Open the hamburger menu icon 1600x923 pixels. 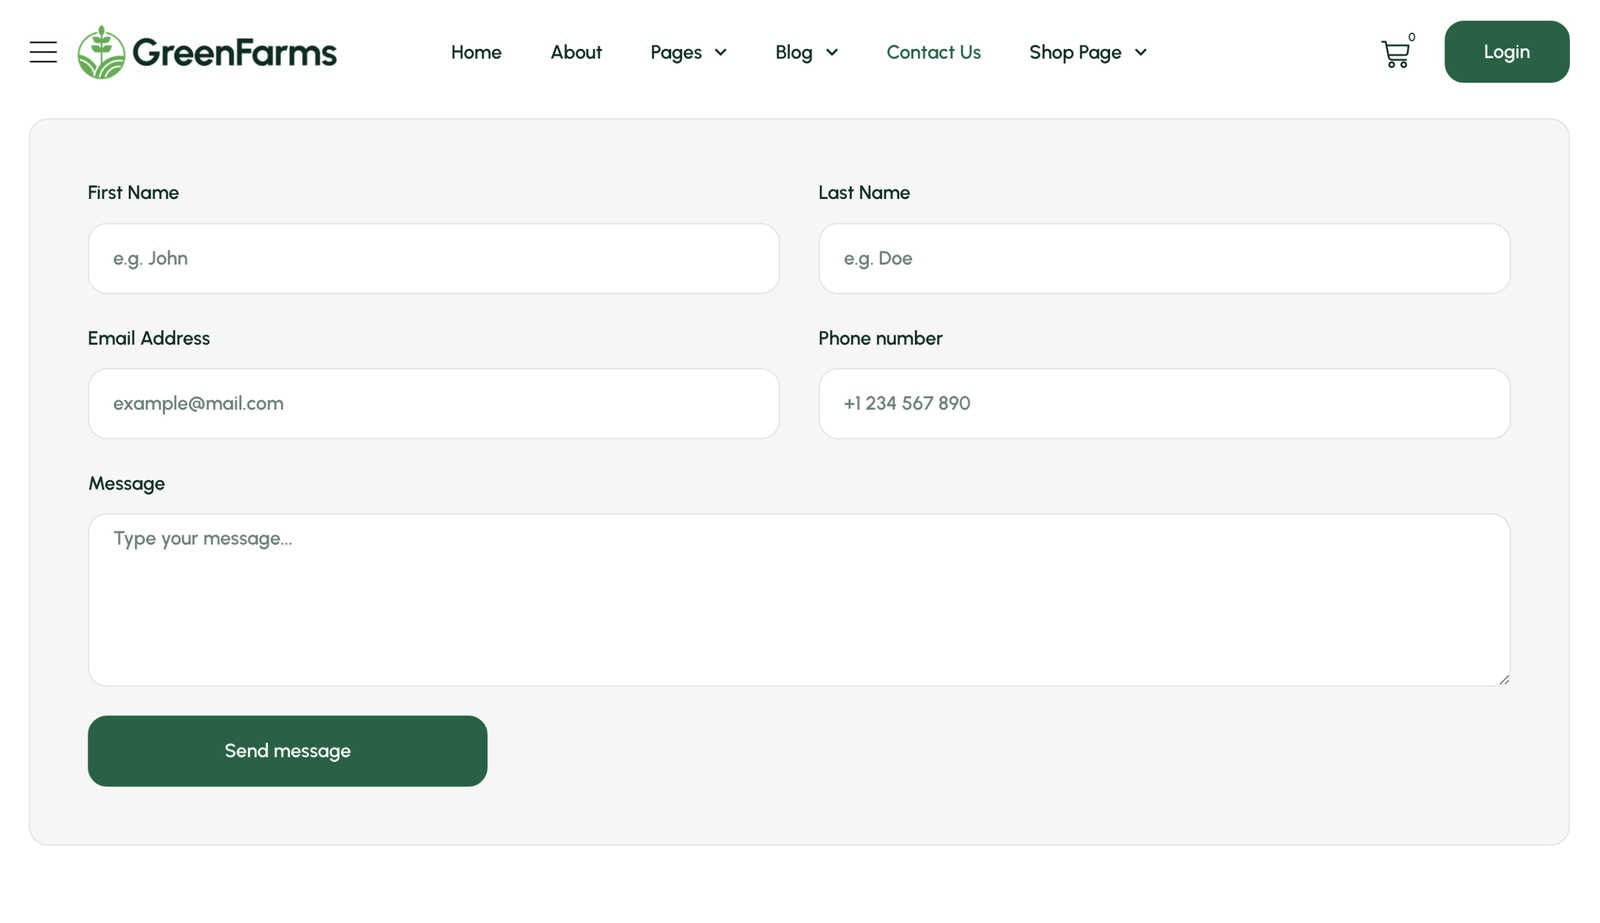pyautogui.click(x=43, y=52)
